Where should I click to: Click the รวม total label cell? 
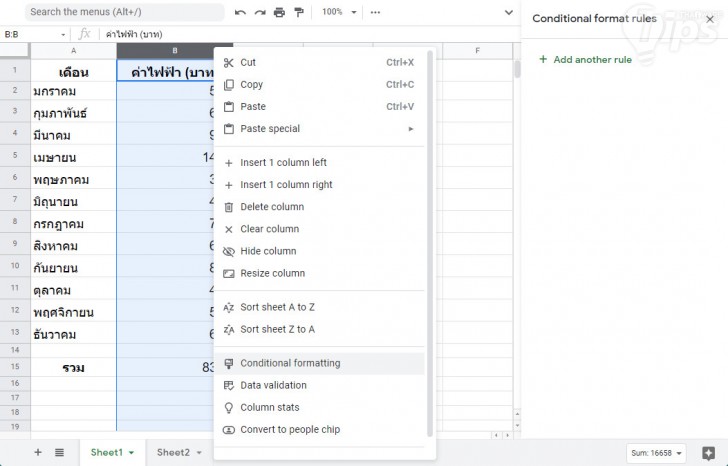tap(73, 367)
